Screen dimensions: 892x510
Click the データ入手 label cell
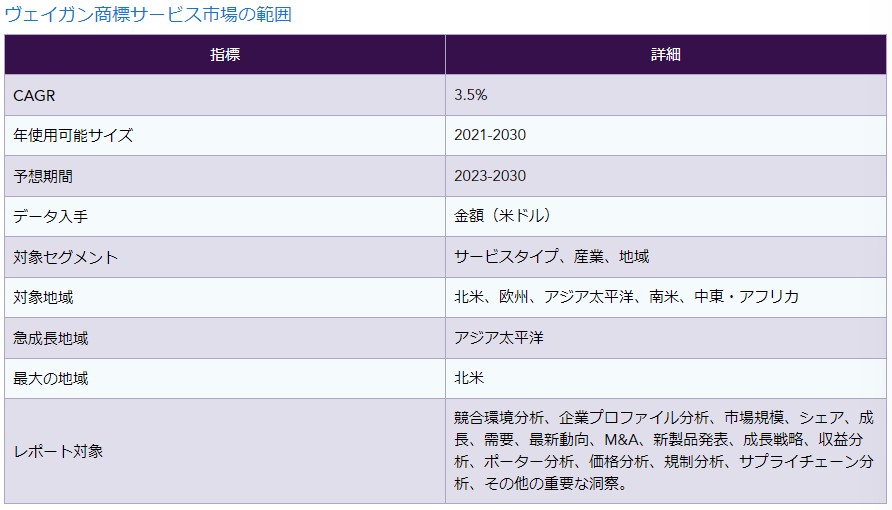coord(51,216)
